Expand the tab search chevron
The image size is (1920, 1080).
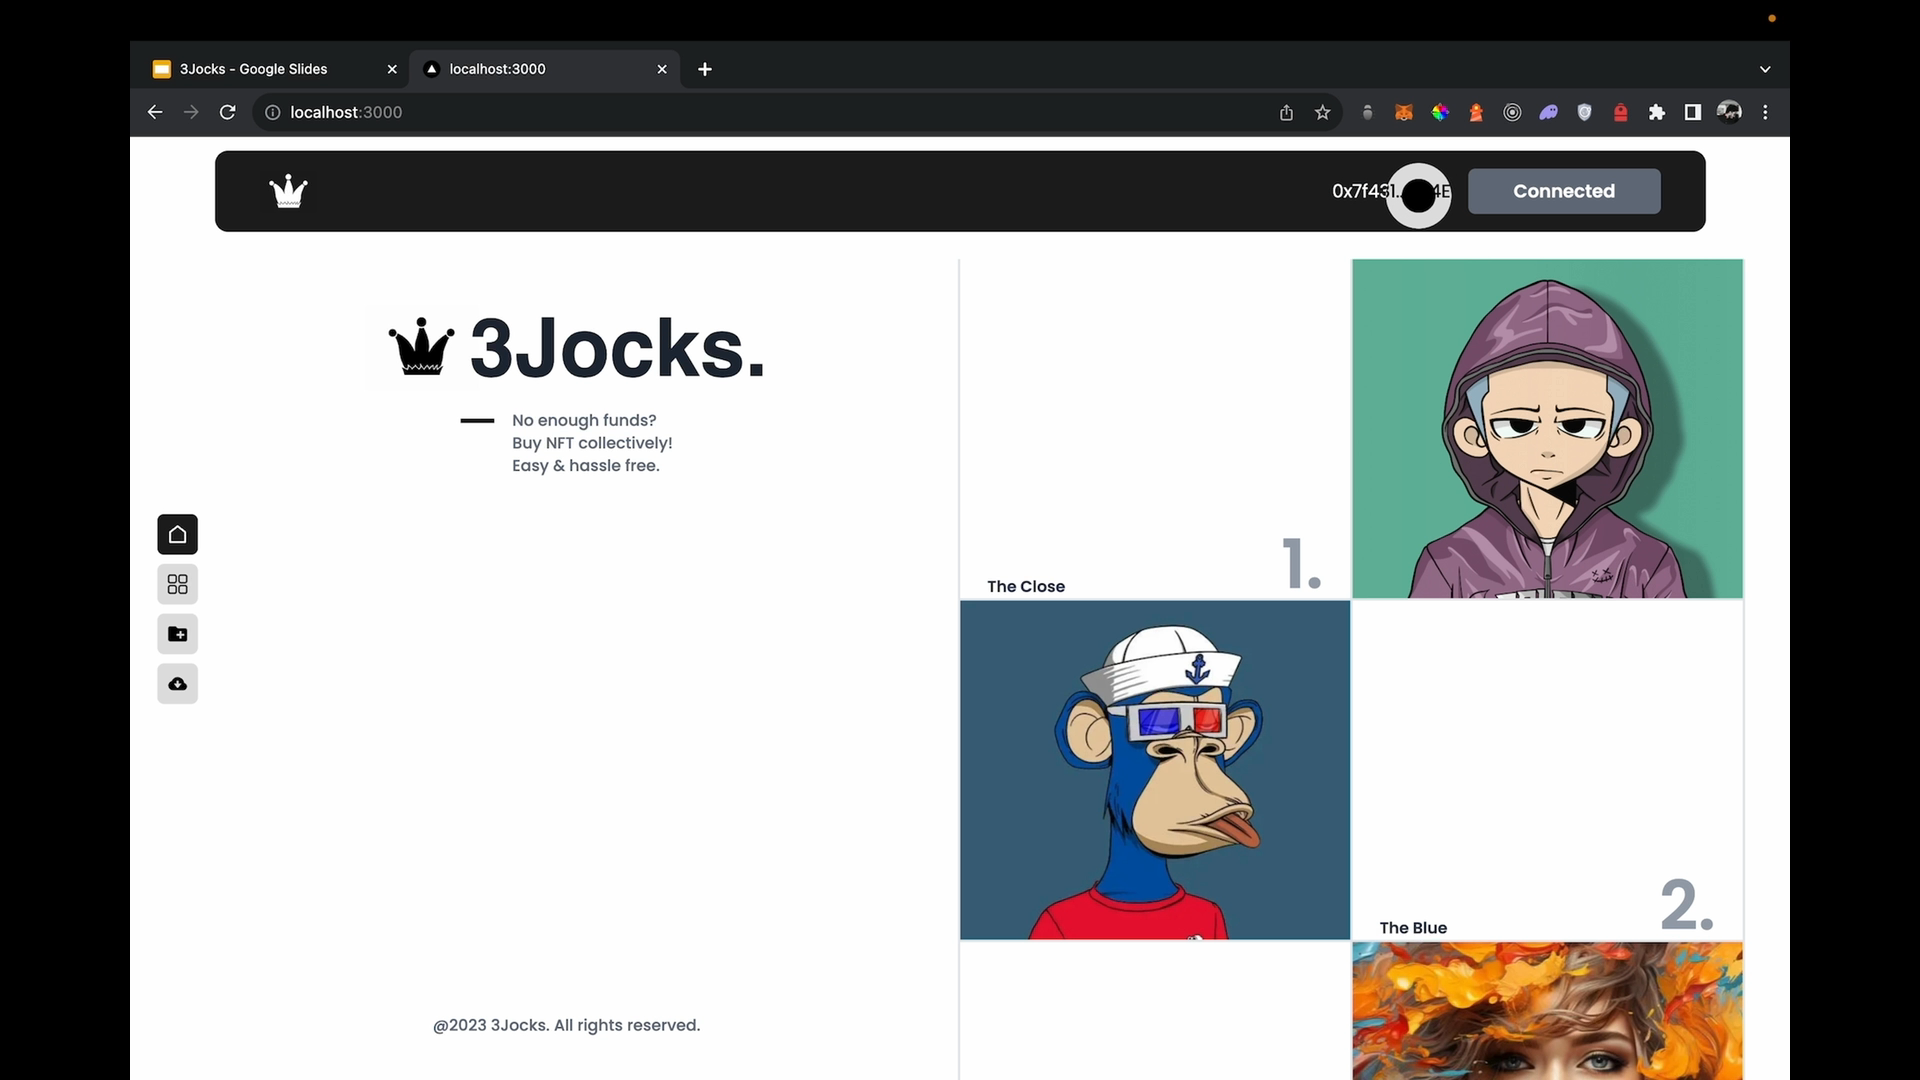click(x=1765, y=69)
